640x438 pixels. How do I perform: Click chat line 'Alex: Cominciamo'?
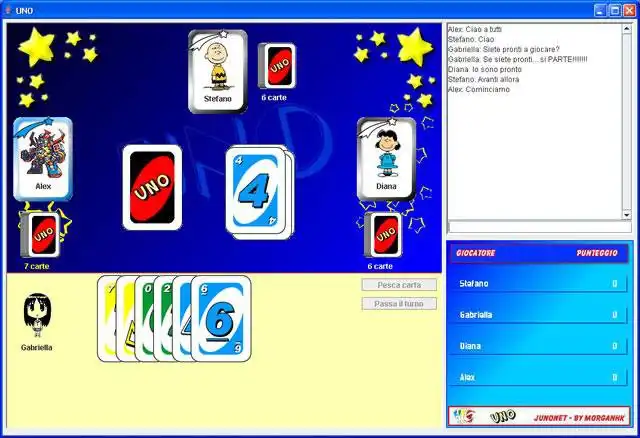(x=479, y=89)
